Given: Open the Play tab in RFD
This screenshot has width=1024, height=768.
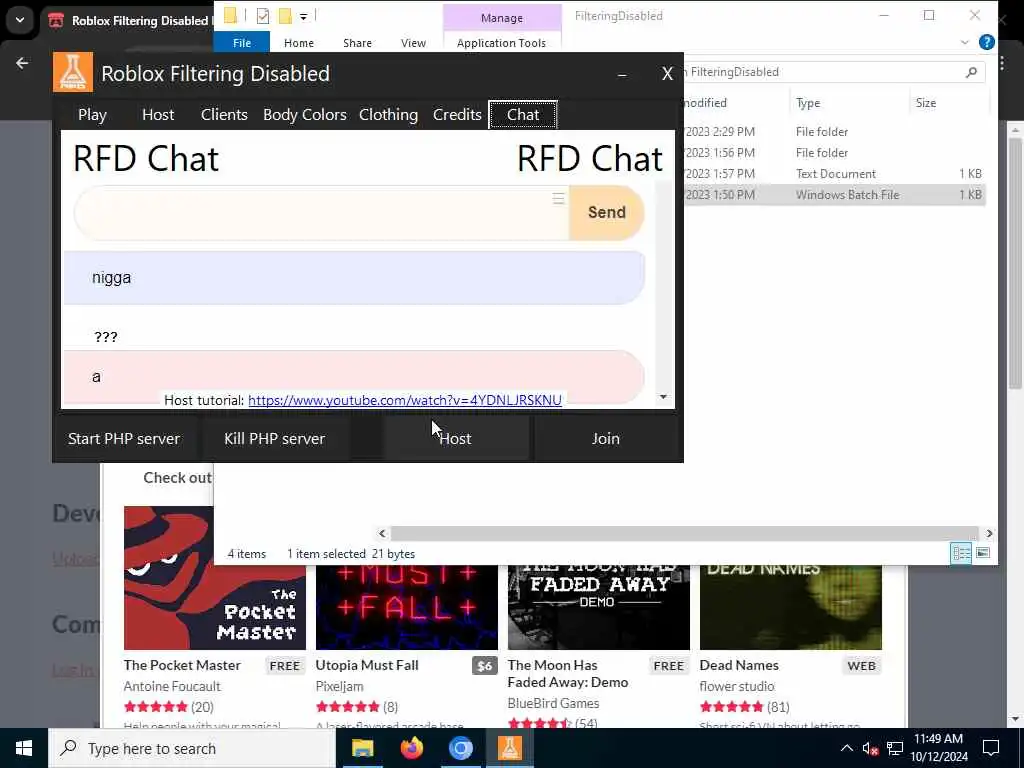Looking at the screenshot, I should pos(92,115).
